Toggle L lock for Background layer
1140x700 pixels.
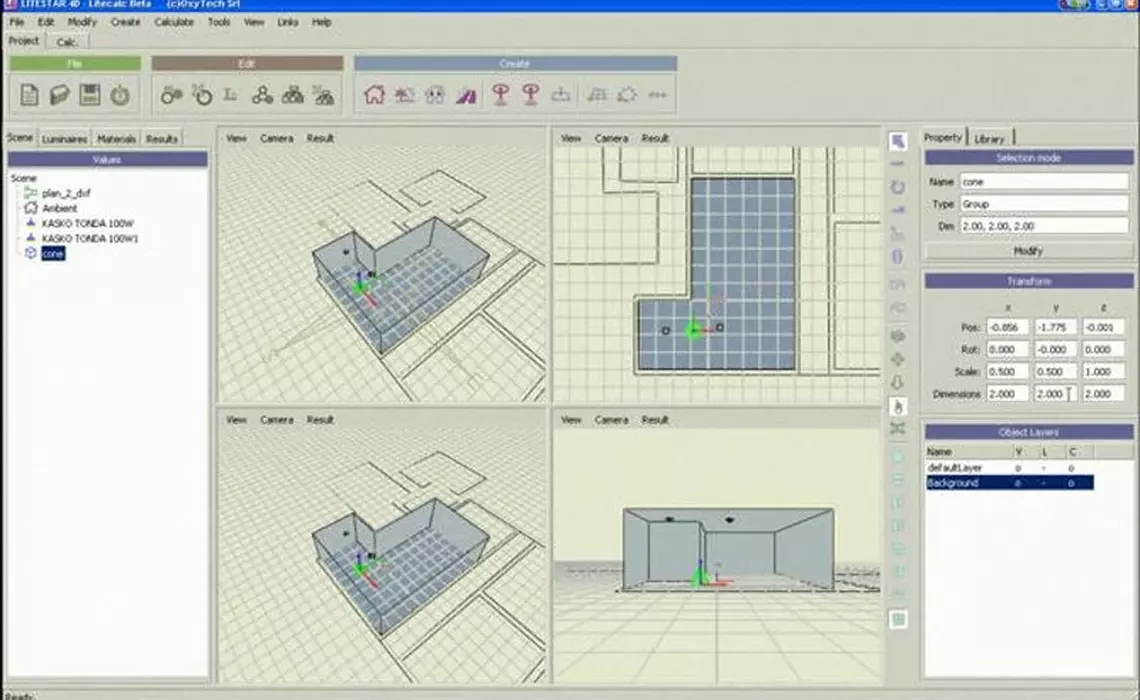[x=1044, y=483]
